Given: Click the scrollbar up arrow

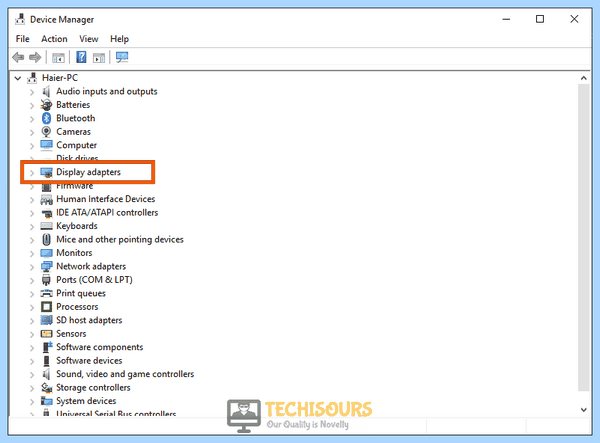Looking at the screenshot, I should click(x=584, y=78).
